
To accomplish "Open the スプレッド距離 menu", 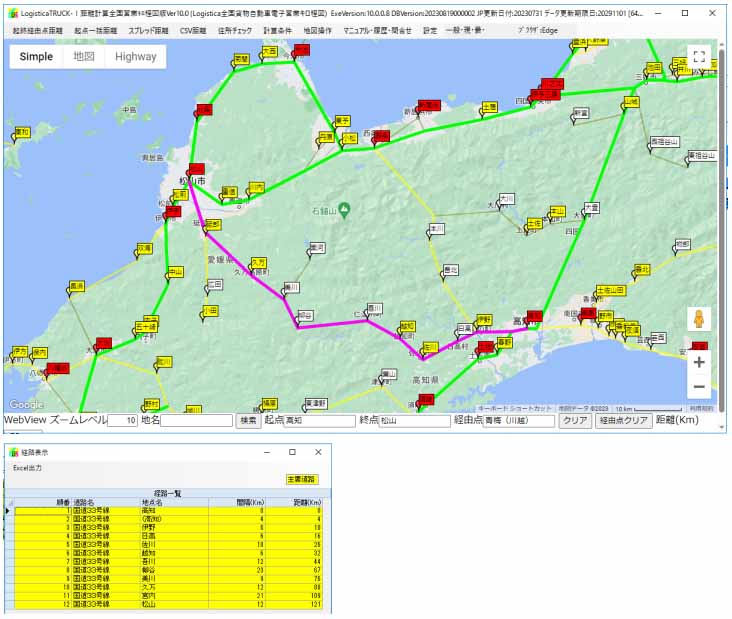I will click(148, 30).
